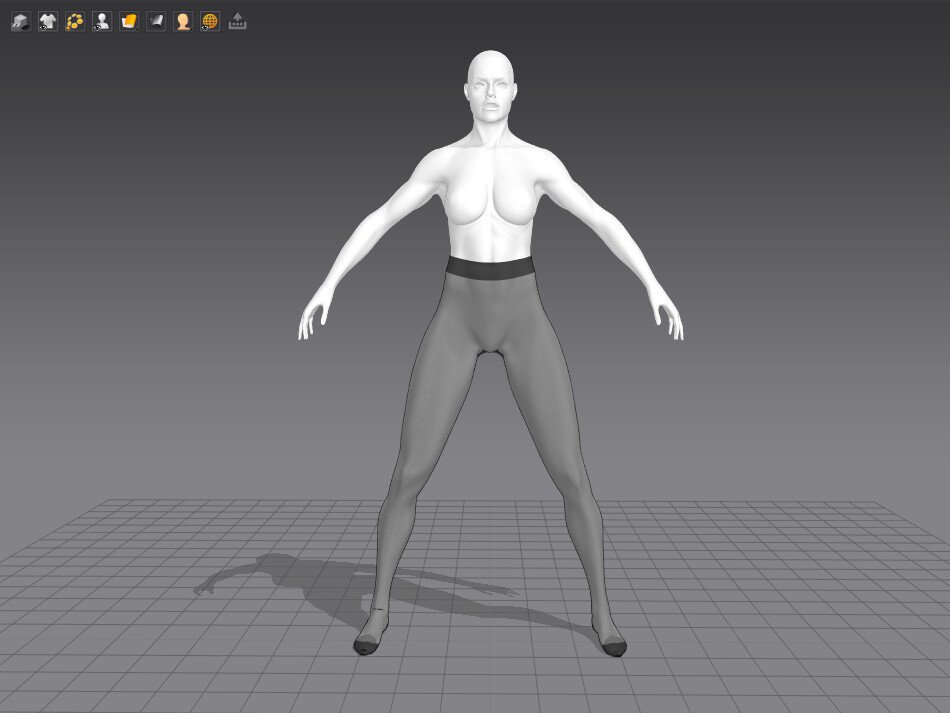950x713 pixels.
Task: Toggle garment visibility with the shirt icon
Action: [46, 20]
